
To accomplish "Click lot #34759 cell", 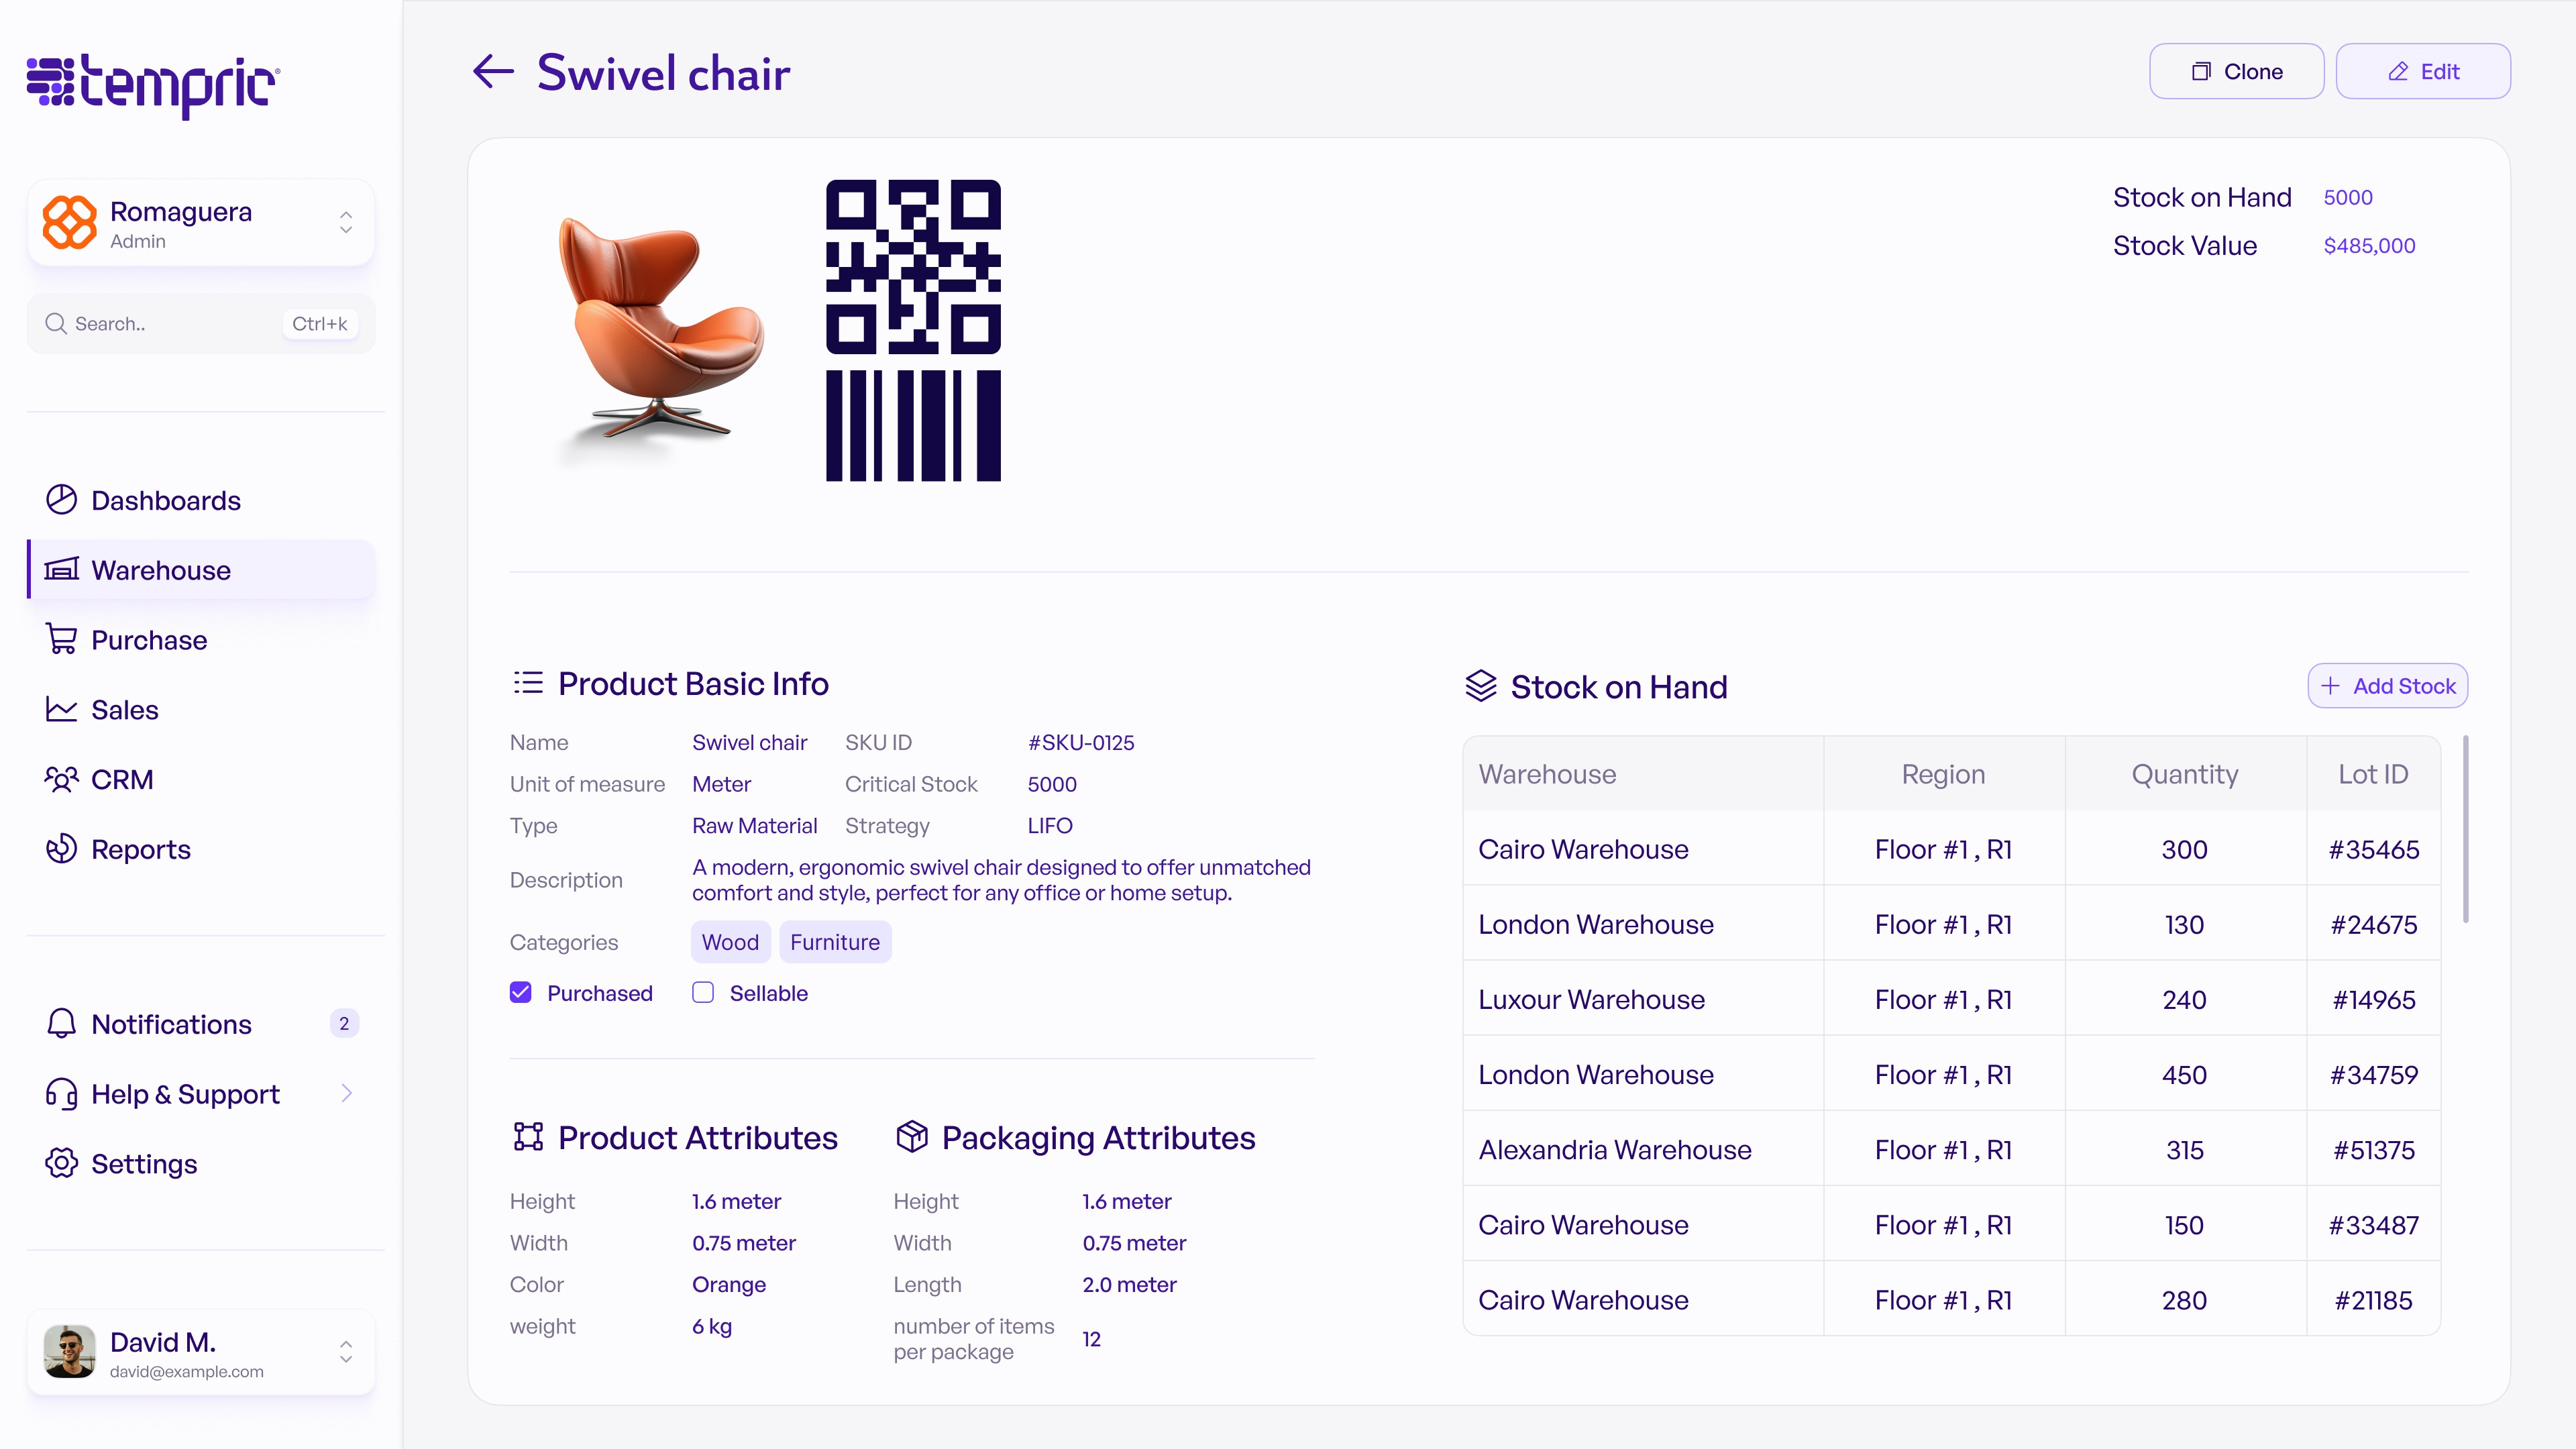I will click(x=2374, y=1075).
